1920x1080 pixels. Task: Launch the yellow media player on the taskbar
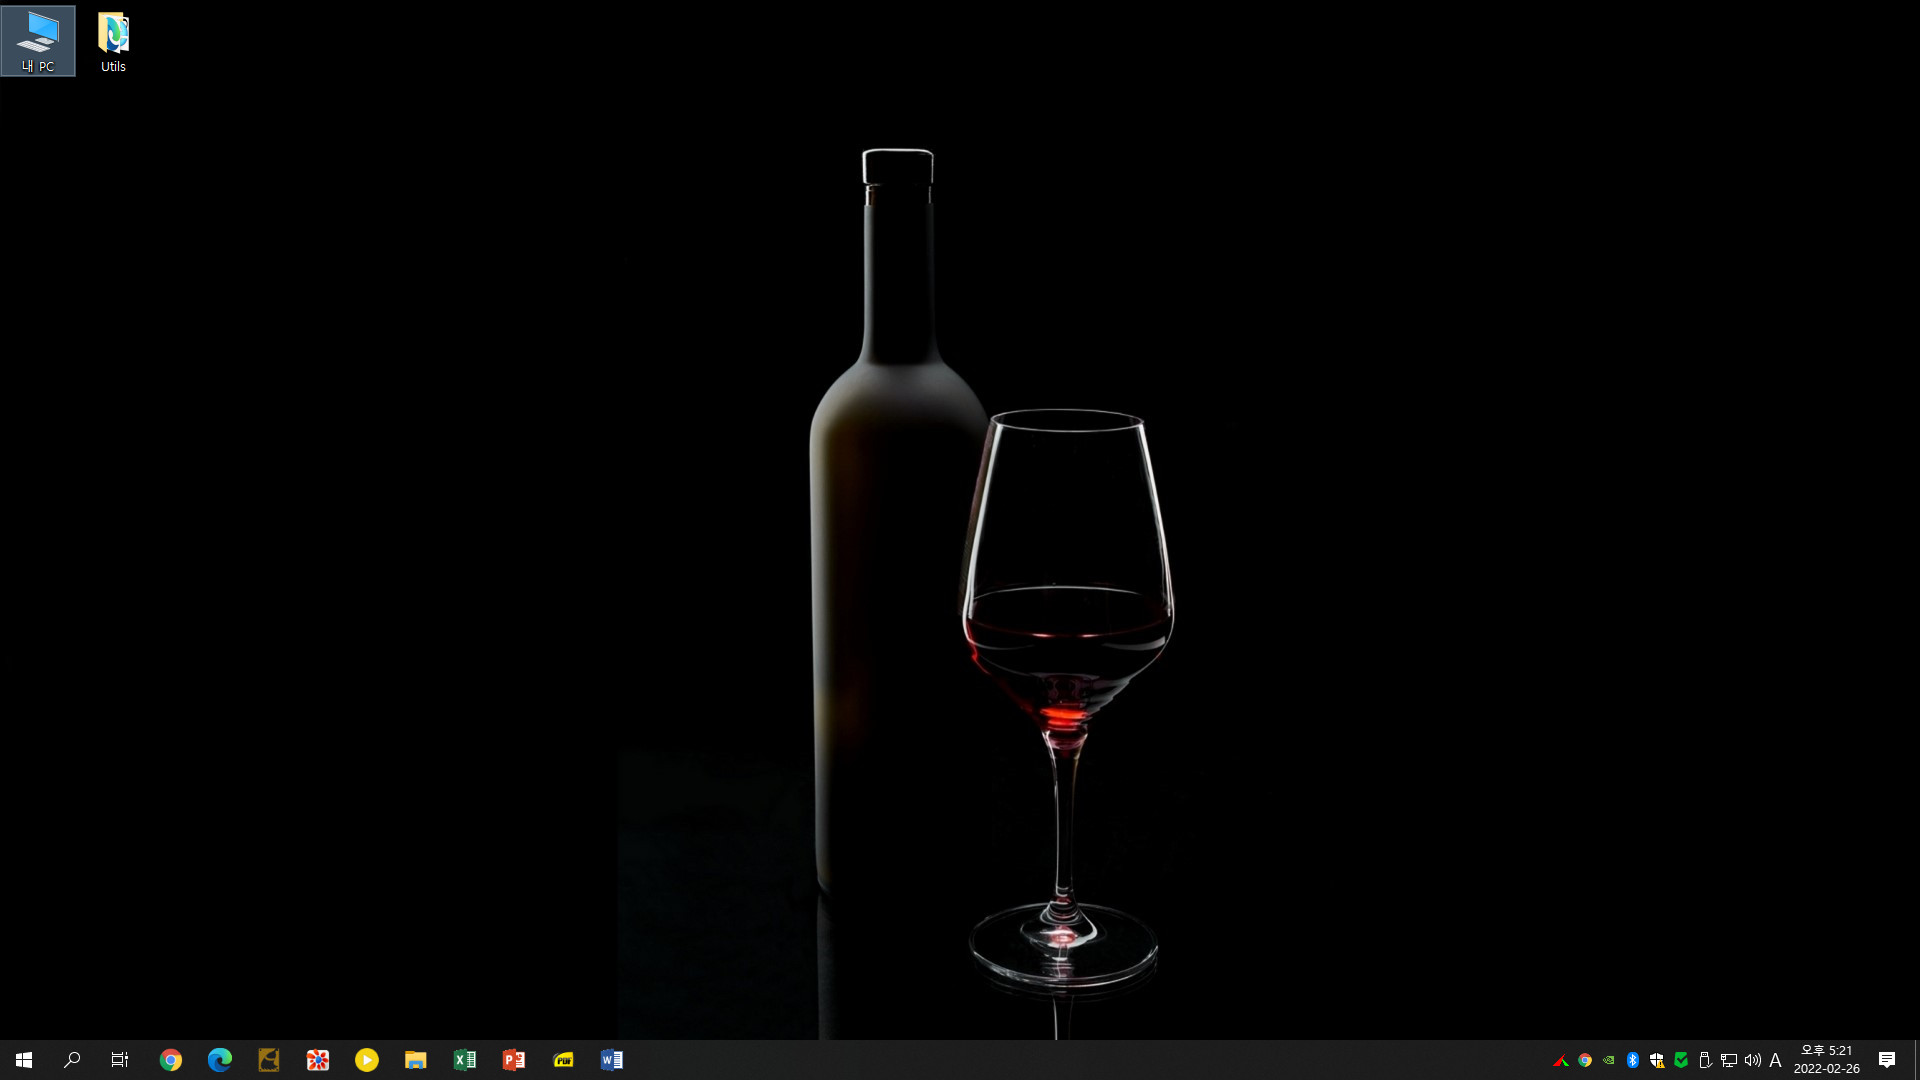click(367, 1060)
